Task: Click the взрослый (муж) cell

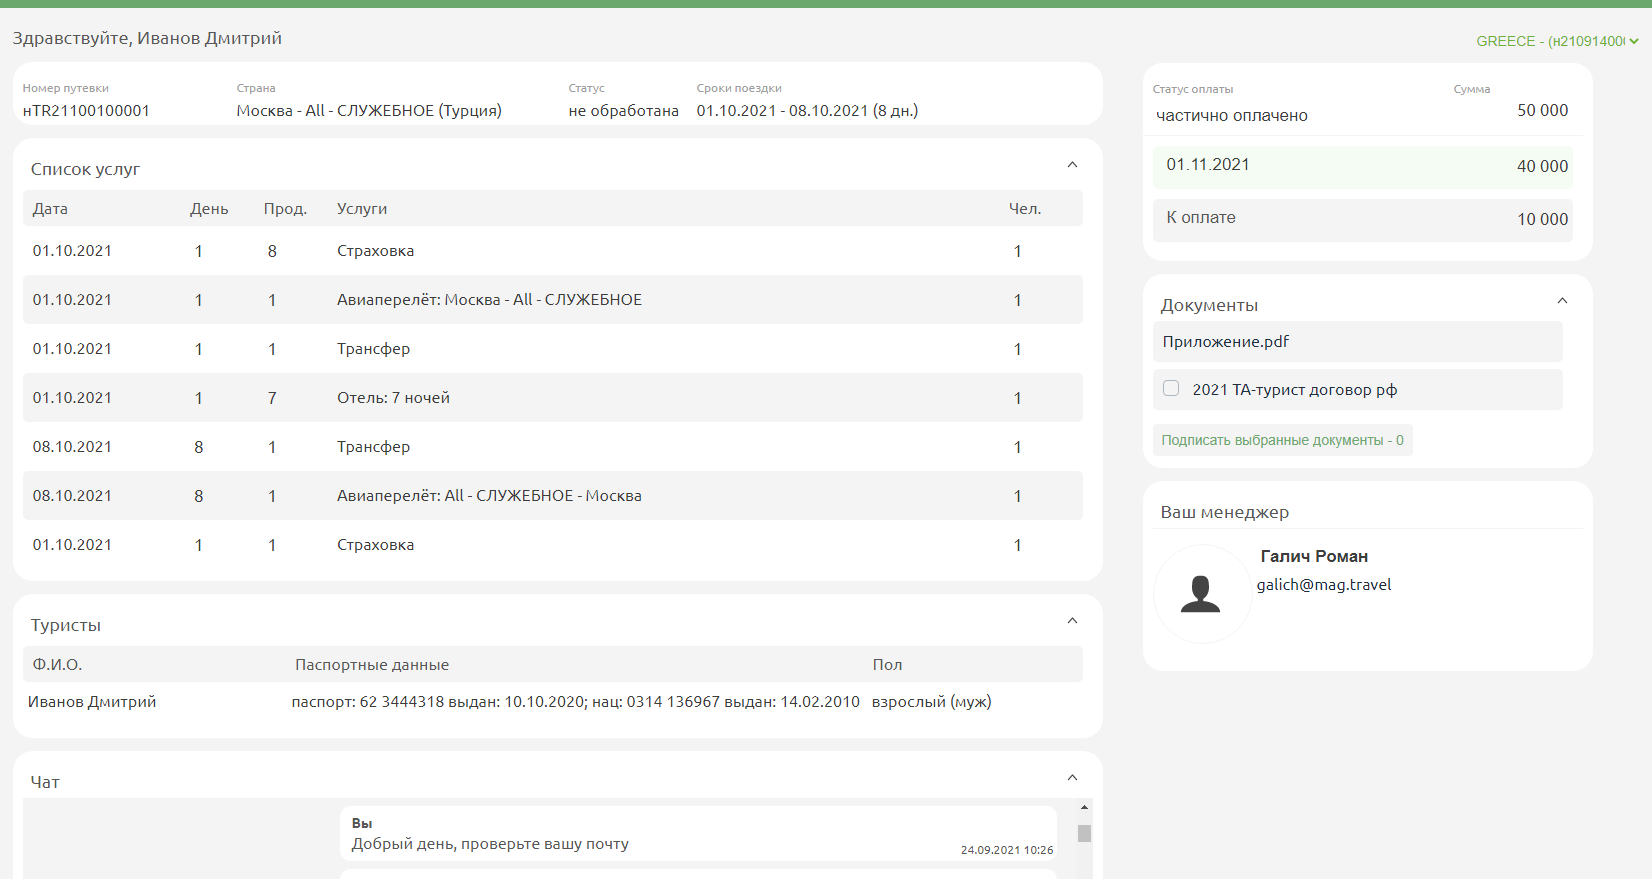Action: point(931,702)
